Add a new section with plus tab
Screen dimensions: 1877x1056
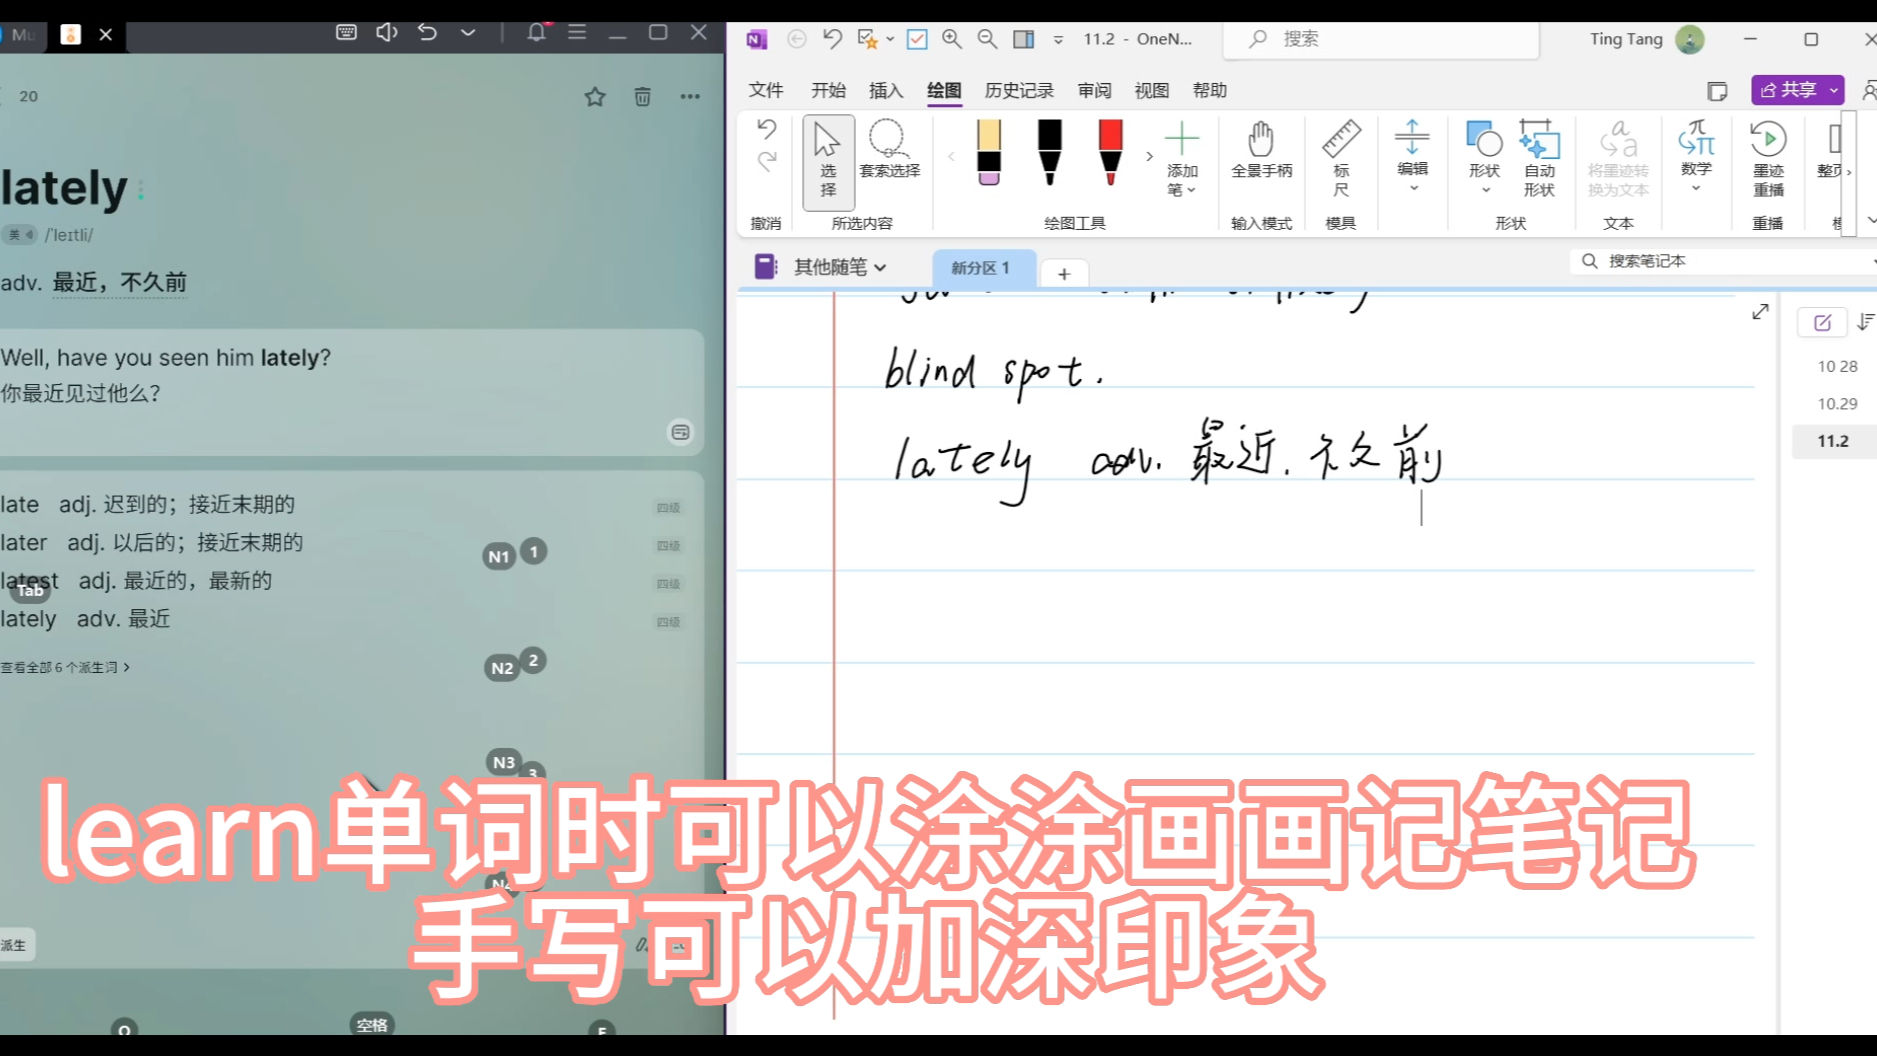point(1064,273)
